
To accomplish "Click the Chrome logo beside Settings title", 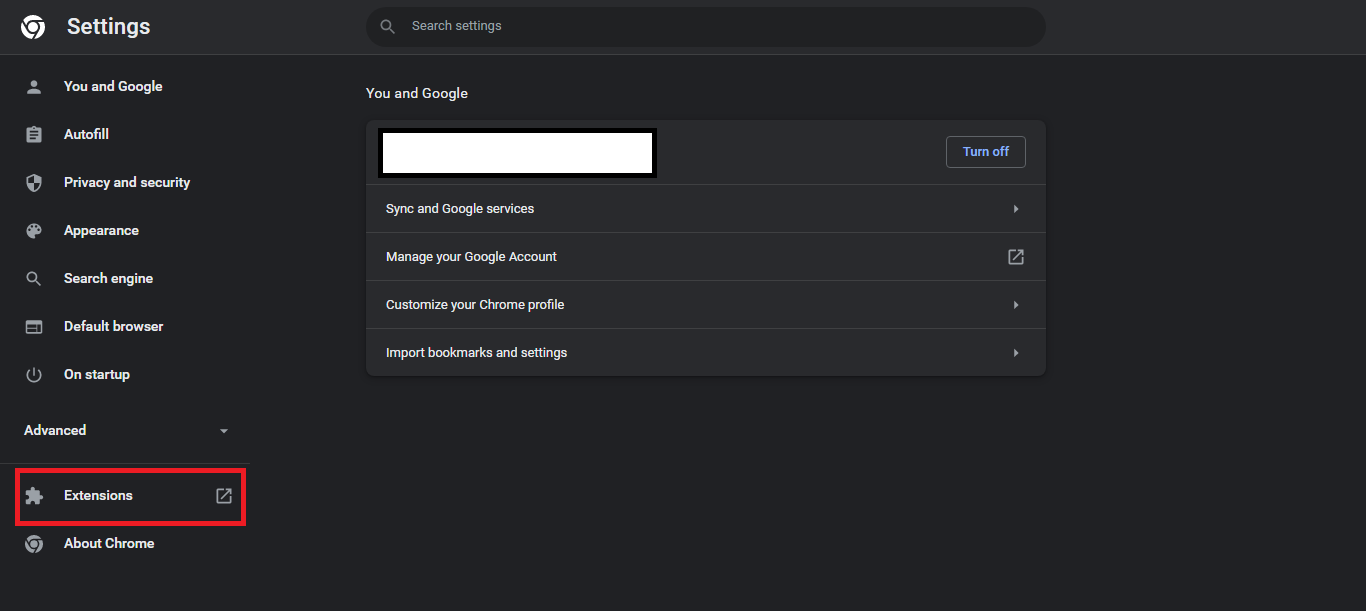I will pos(33,27).
